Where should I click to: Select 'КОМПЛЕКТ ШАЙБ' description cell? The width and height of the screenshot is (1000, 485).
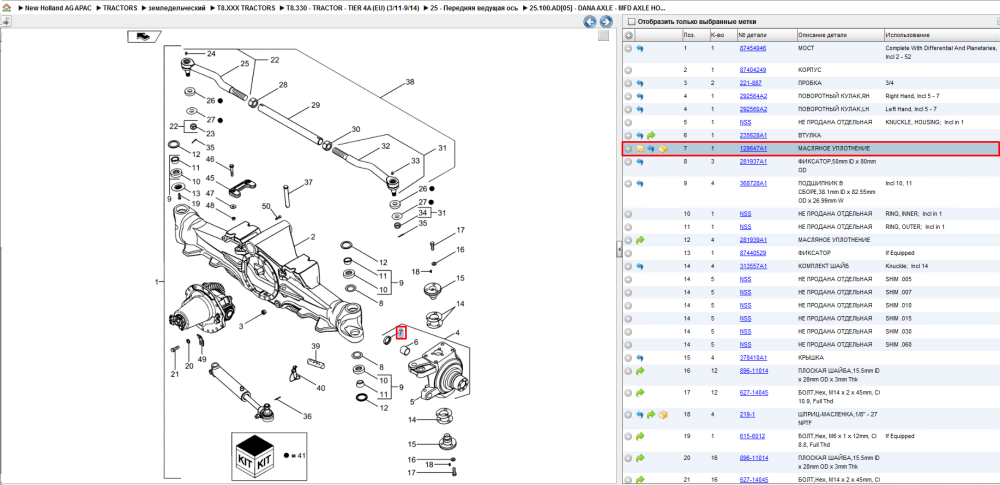[x=822, y=266]
